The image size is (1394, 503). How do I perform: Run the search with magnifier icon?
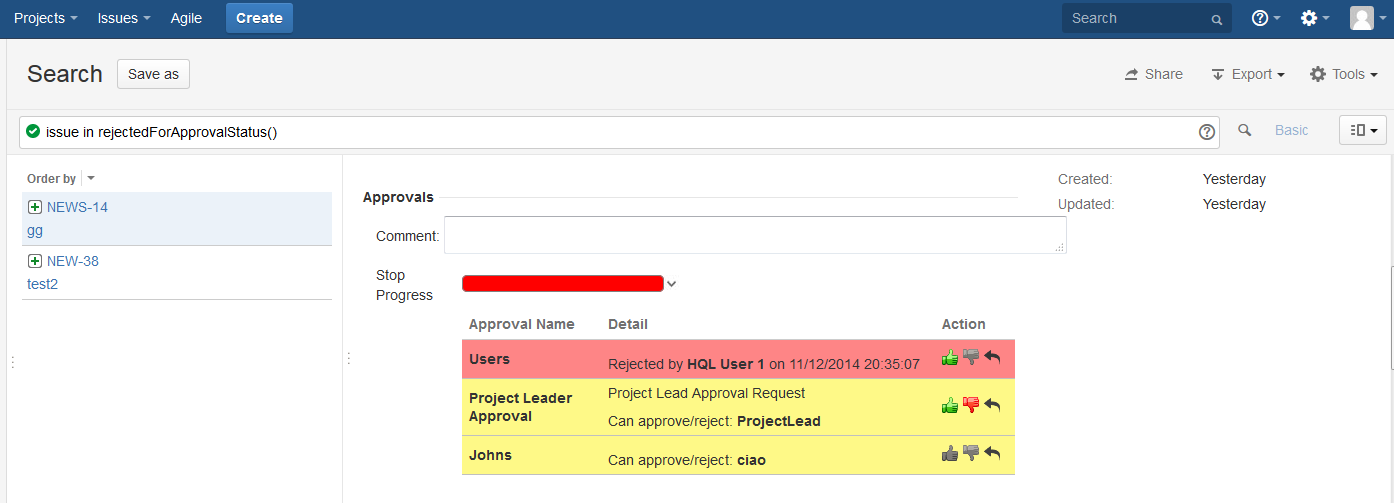click(1245, 130)
